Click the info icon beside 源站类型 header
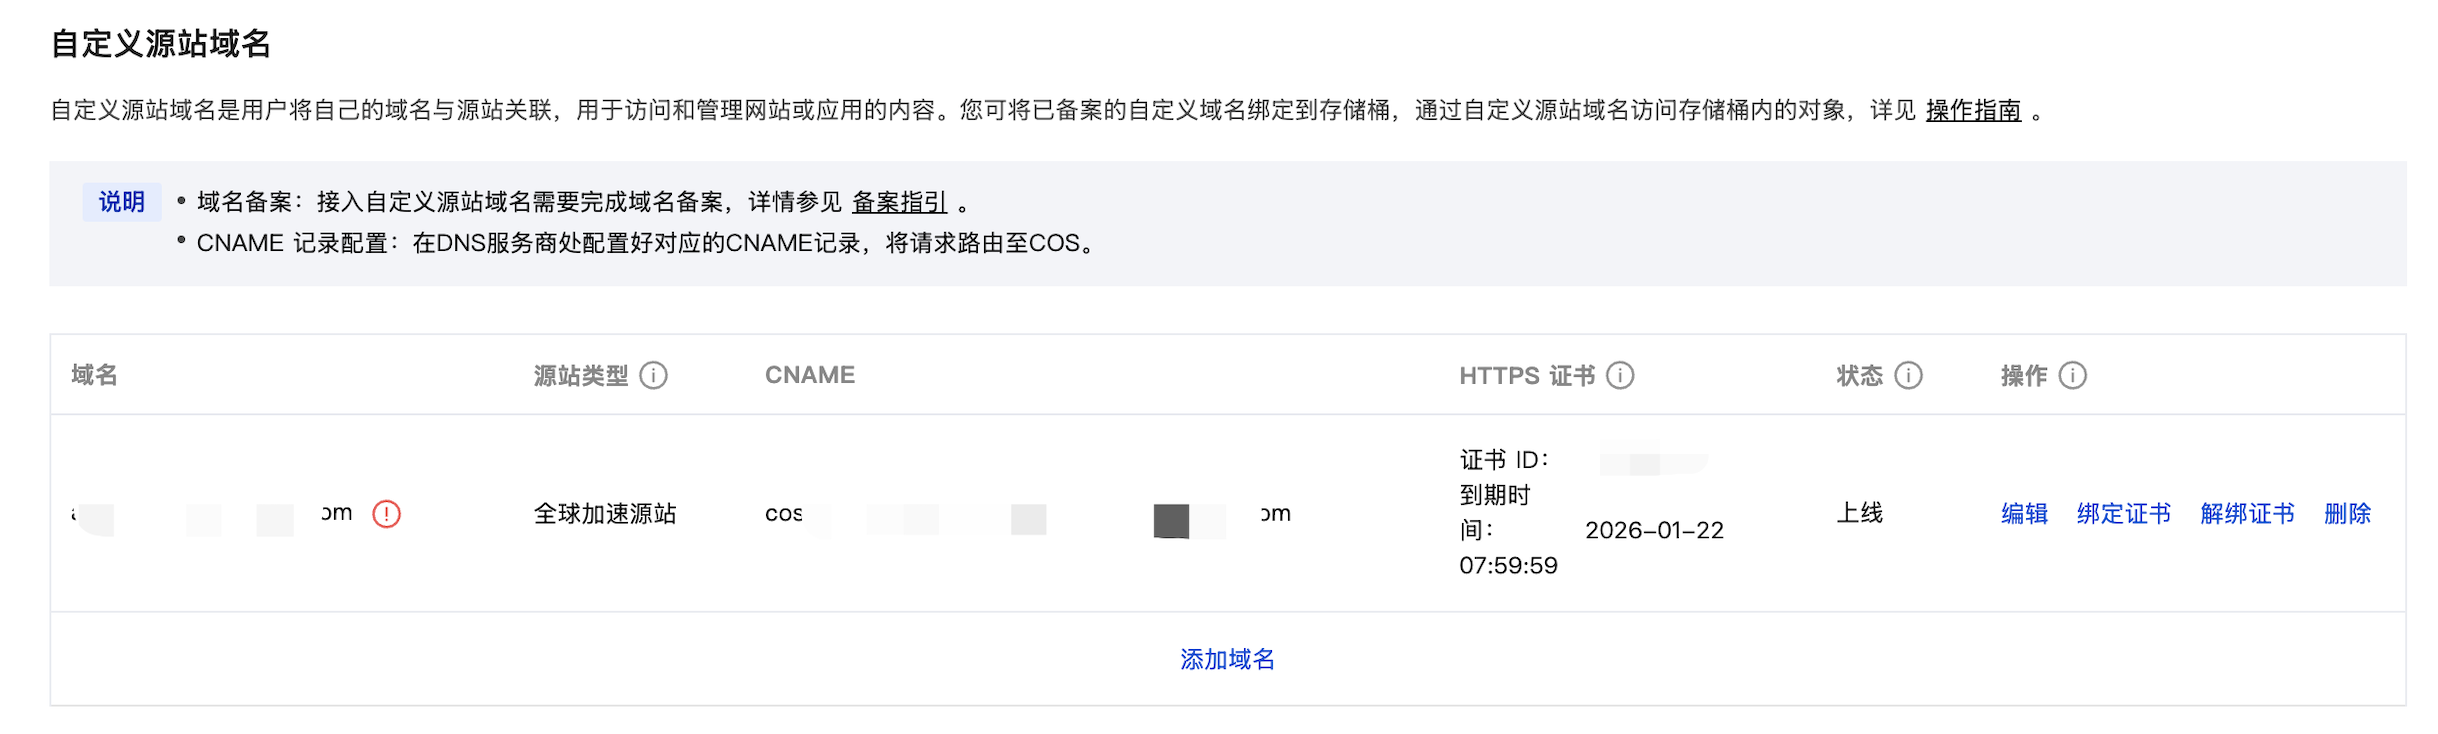 [x=653, y=376]
